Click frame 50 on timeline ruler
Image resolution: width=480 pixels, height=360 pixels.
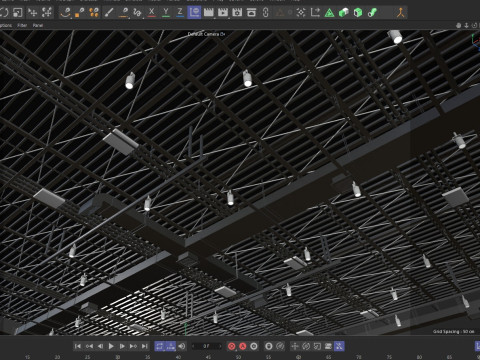click(x=238, y=357)
